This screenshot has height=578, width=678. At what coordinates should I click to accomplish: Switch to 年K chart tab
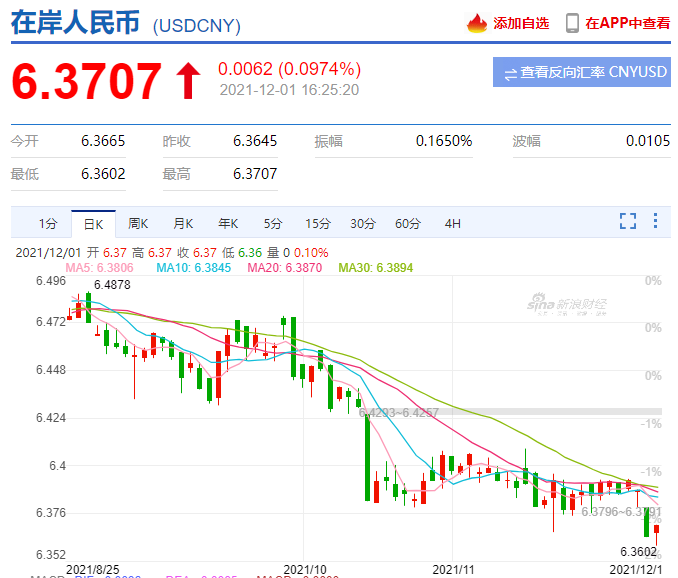tap(228, 224)
